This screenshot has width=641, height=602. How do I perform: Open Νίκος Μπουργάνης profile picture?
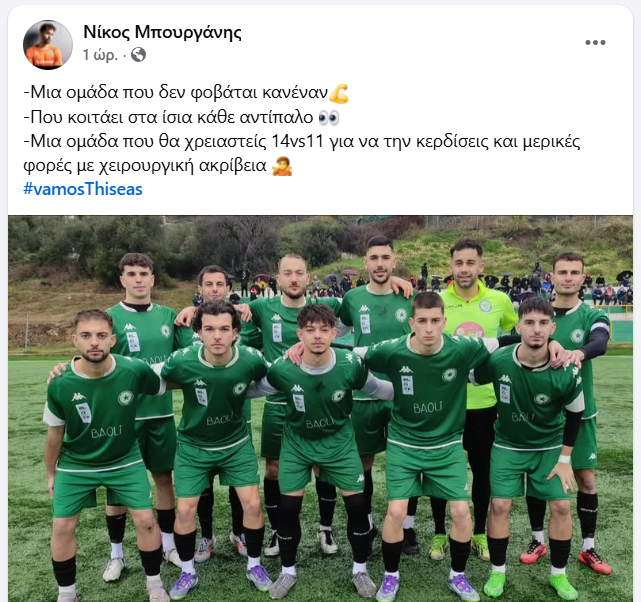point(48,45)
